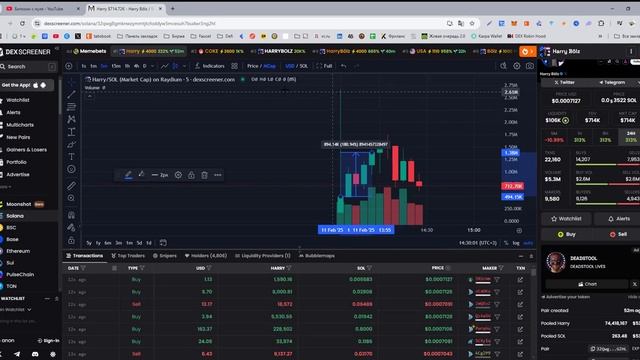
Task: Click the red Sell button
Action: coord(618,234)
